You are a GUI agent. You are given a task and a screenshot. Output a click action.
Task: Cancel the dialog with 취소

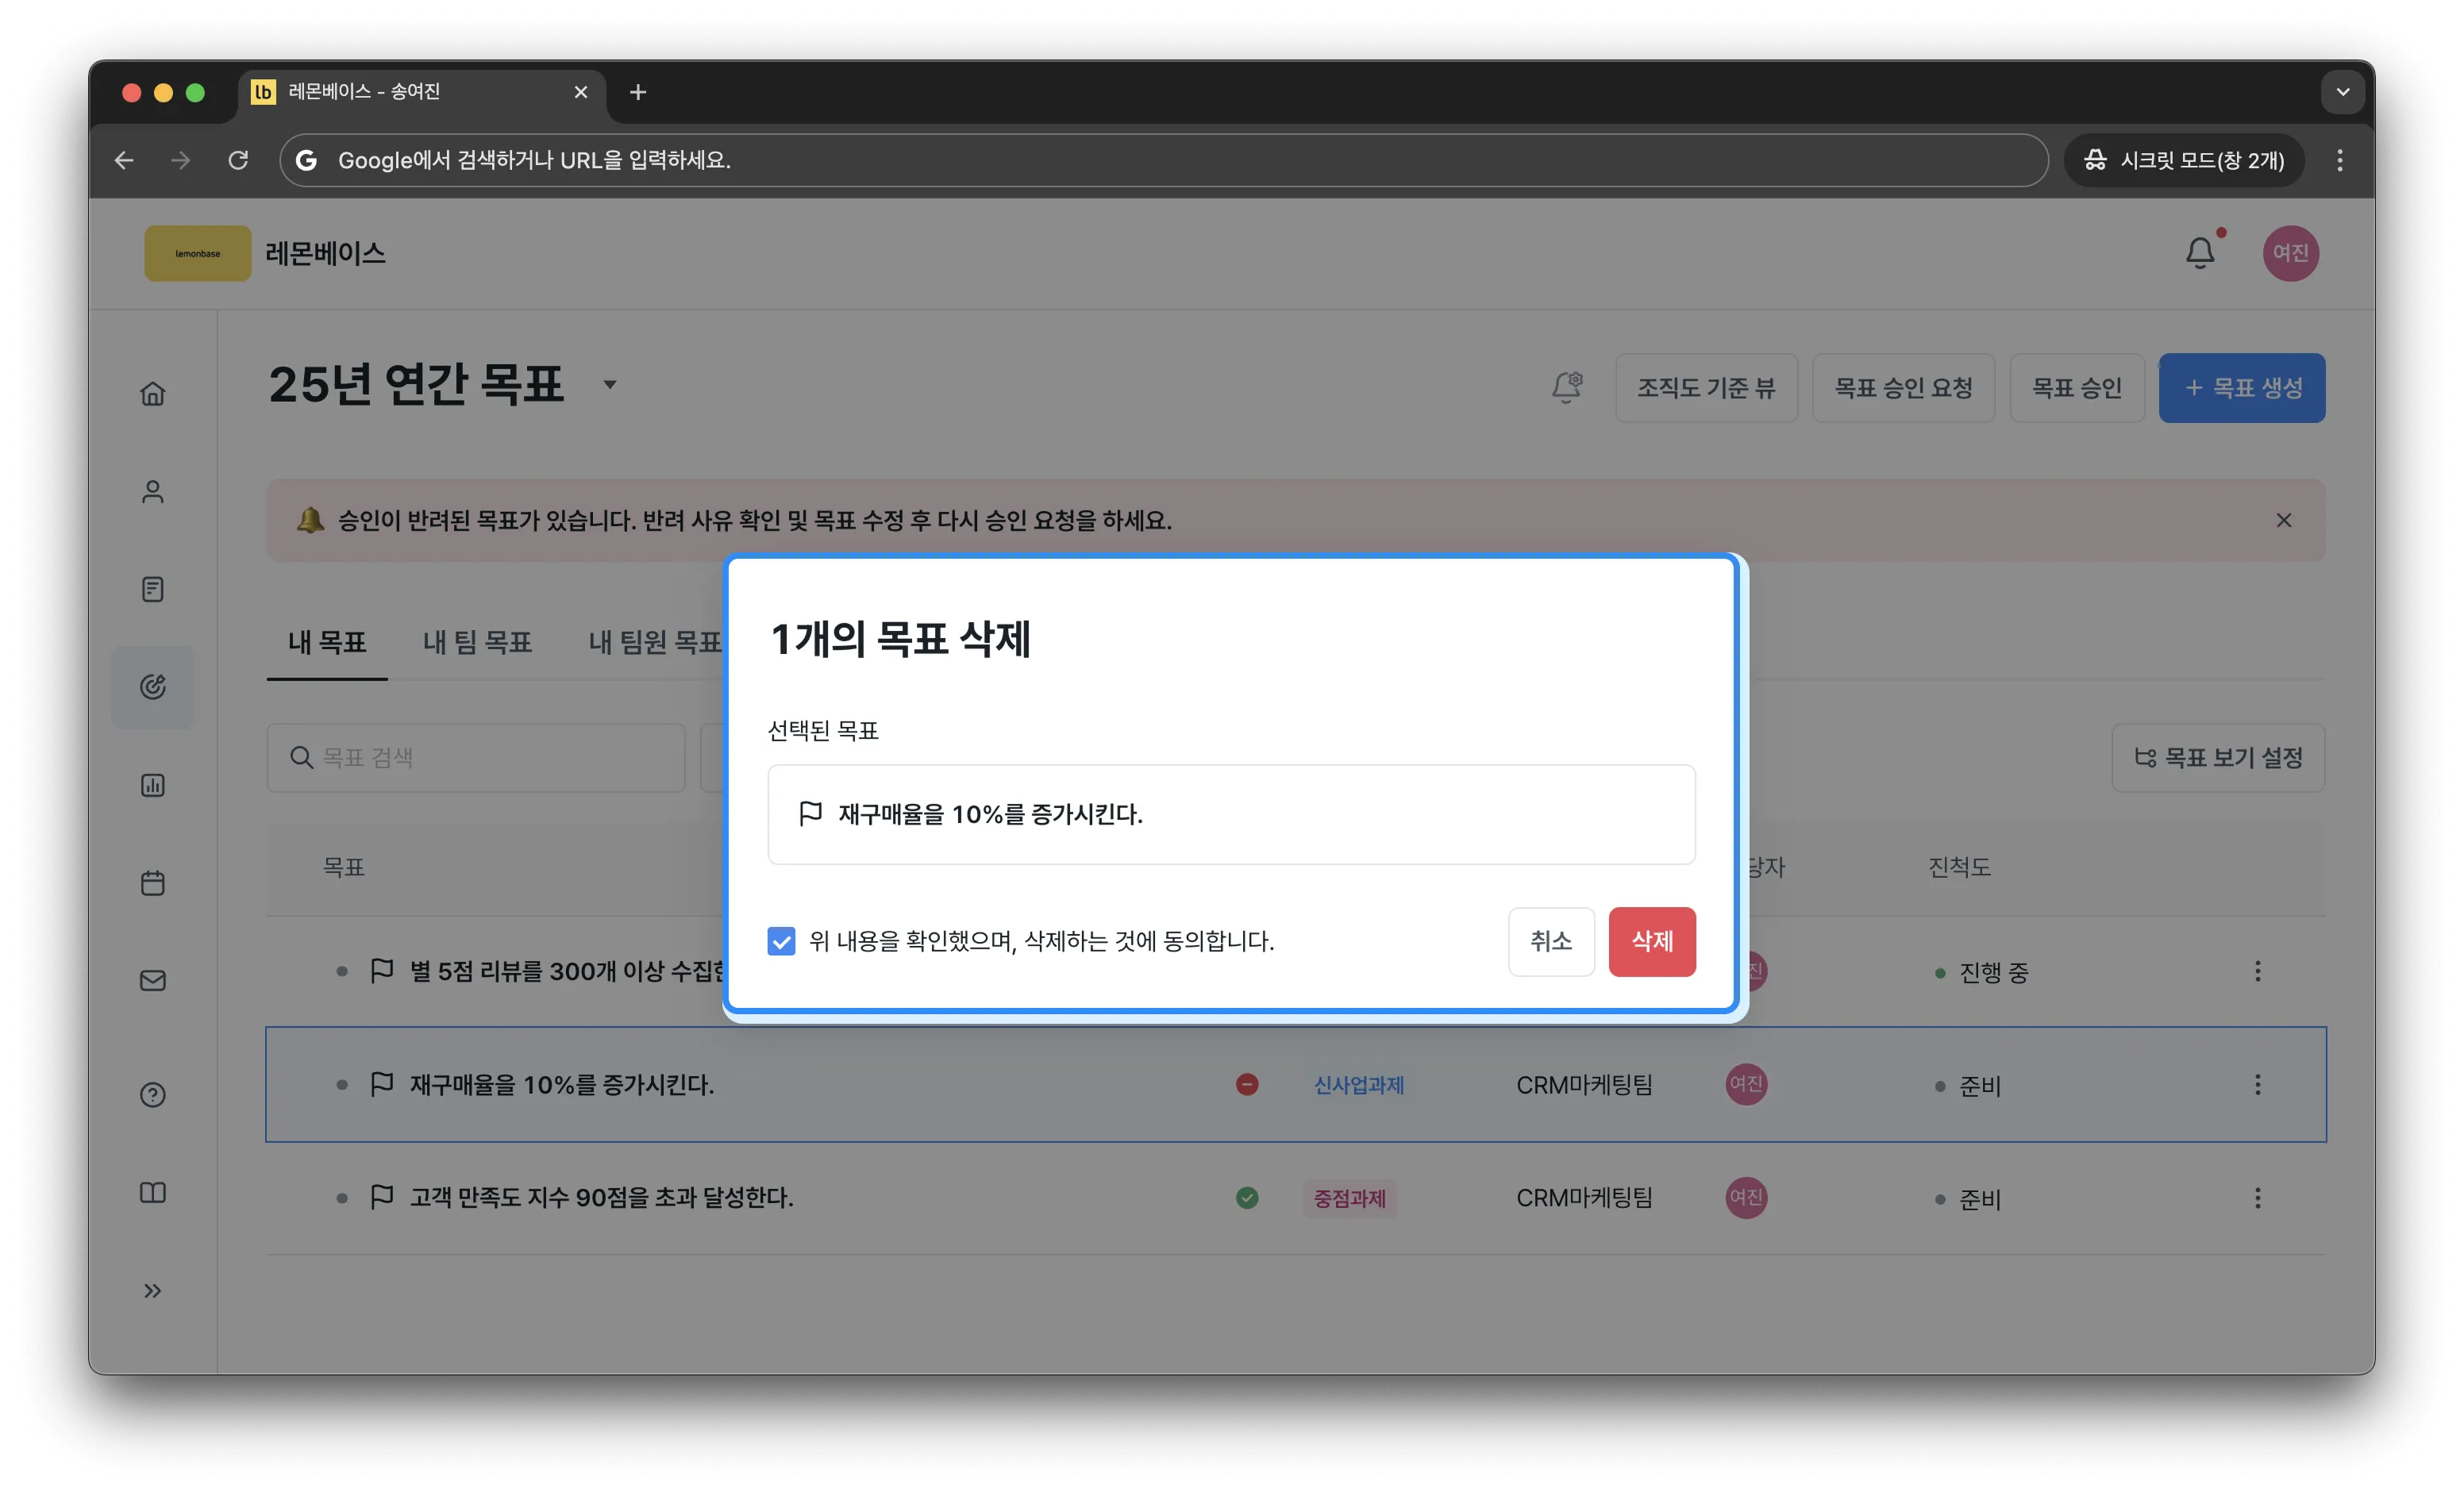click(1551, 941)
